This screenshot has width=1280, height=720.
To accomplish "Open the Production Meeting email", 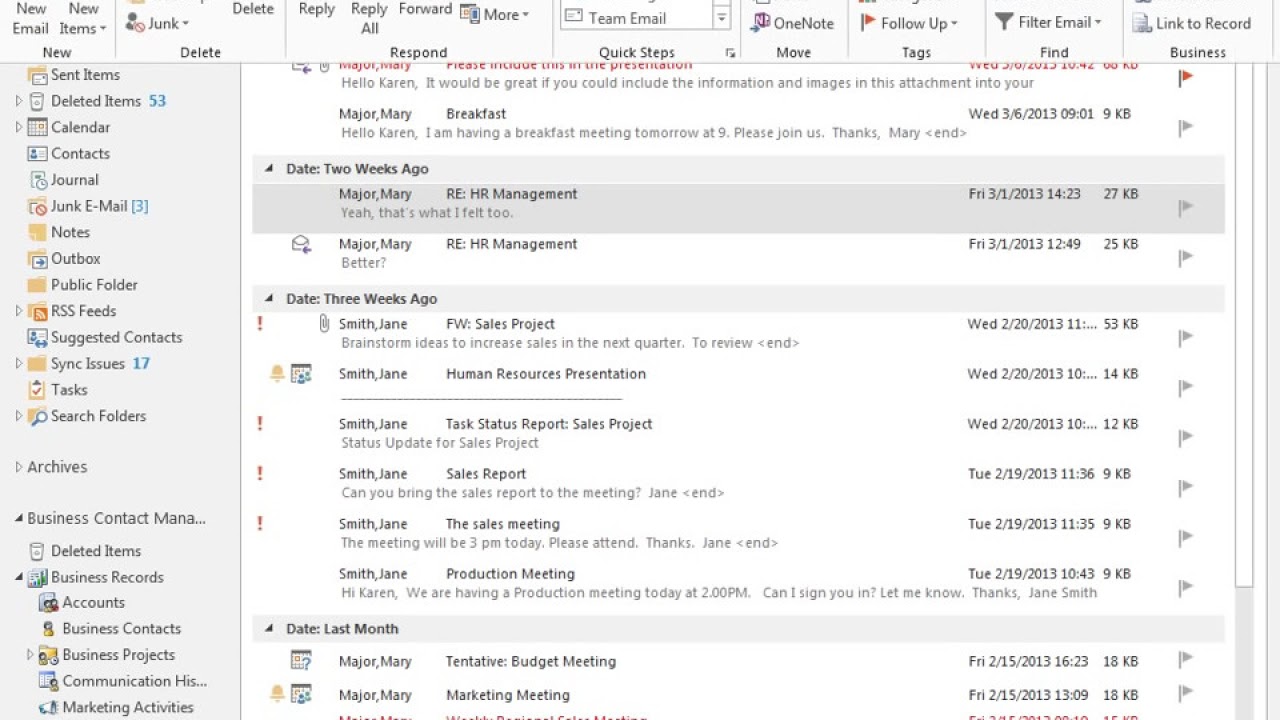I will (x=738, y=583).
